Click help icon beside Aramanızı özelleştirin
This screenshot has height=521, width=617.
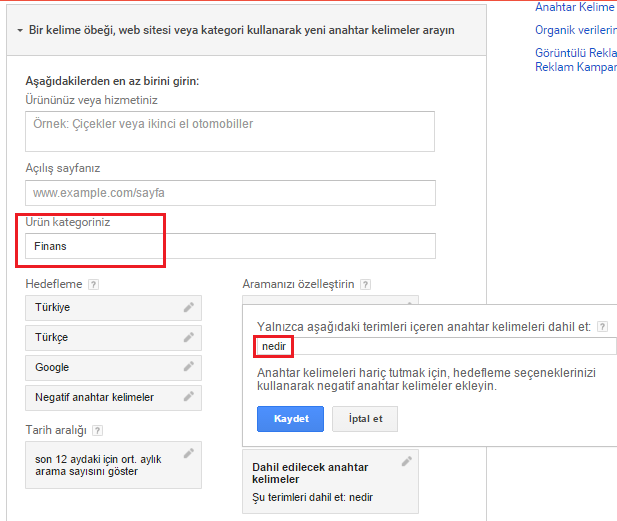pyautogui.click(x=365, y=285)
